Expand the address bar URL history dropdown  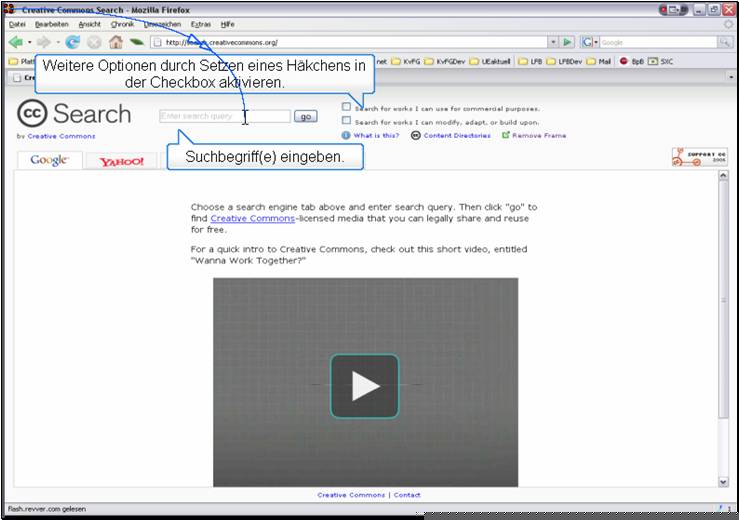click(x=553, y=42)
